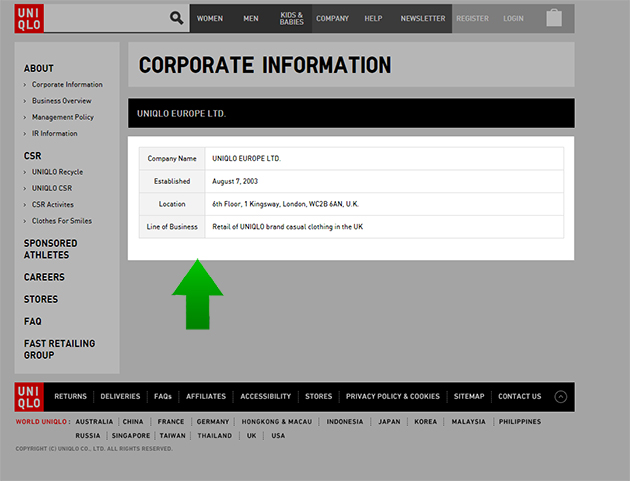Open Clothes For Smiles link

[x=62, y=221]
